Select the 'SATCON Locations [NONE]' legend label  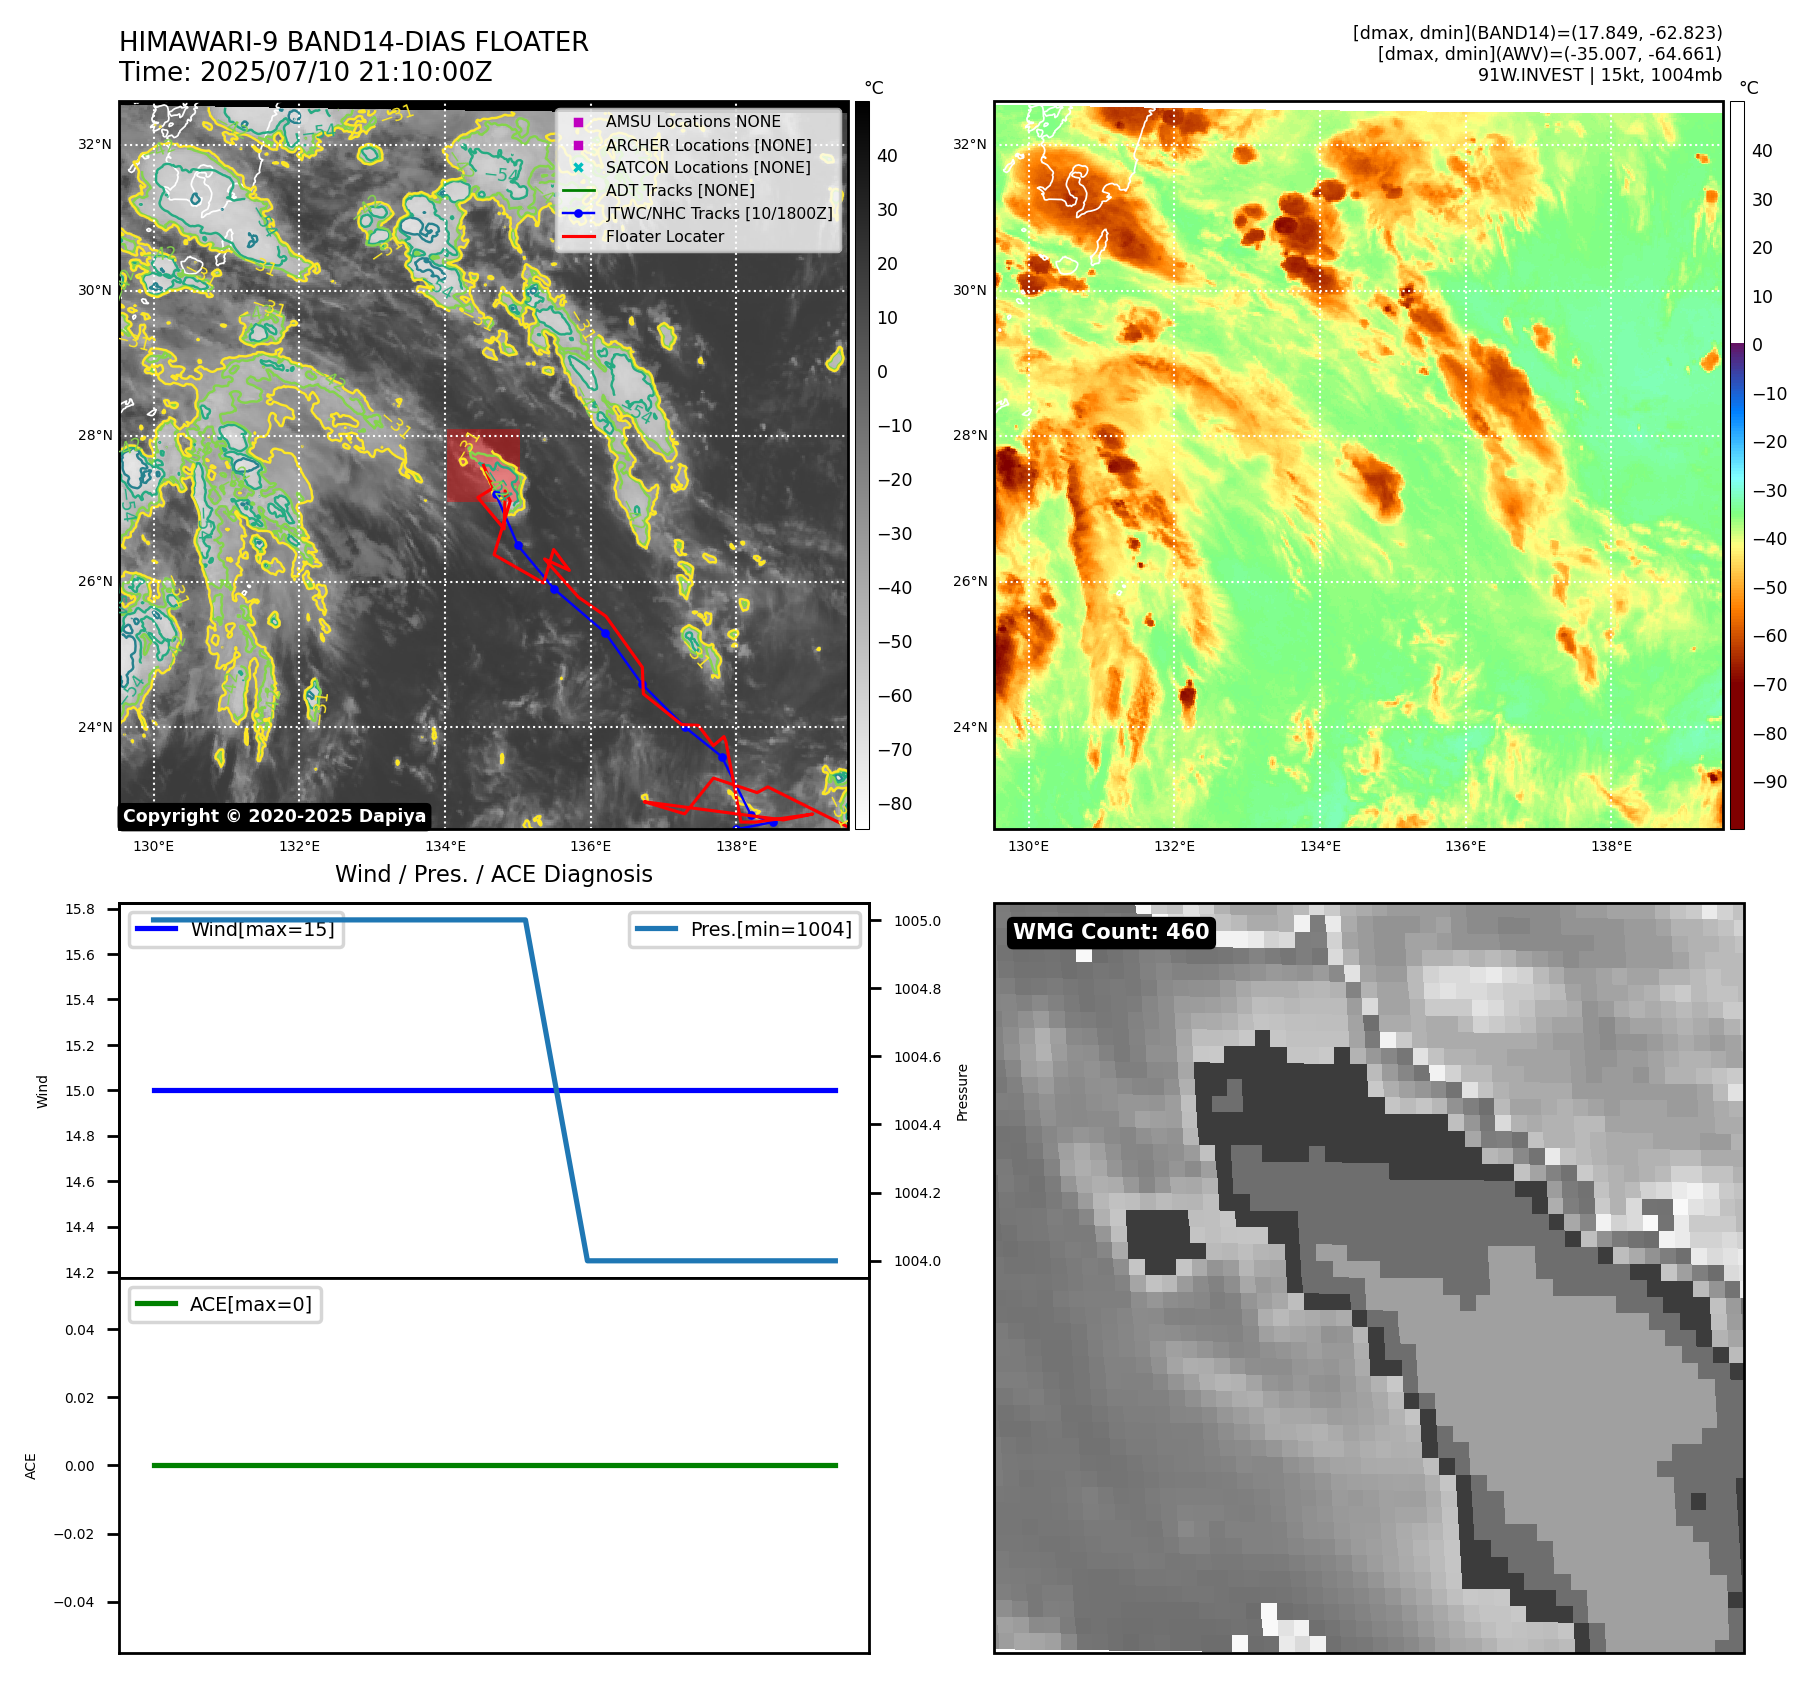tap(708, 168)
